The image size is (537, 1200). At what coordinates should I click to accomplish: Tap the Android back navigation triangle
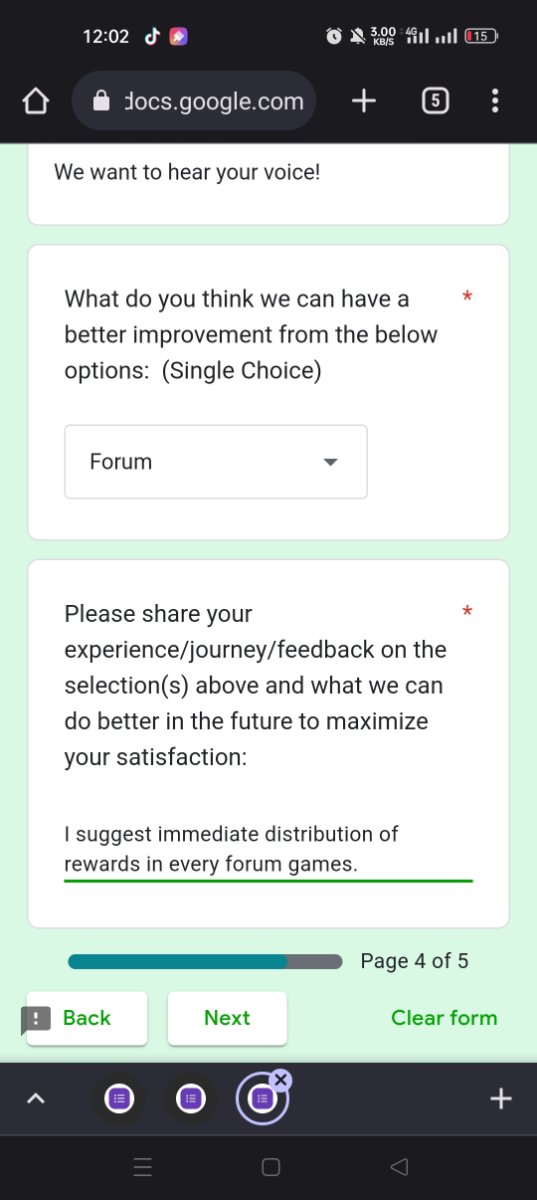(399, 1167)
